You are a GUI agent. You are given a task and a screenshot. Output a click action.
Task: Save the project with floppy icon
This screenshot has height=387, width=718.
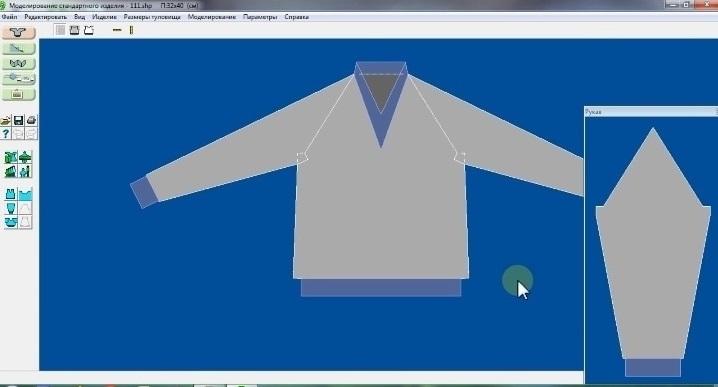coord(18,120)
